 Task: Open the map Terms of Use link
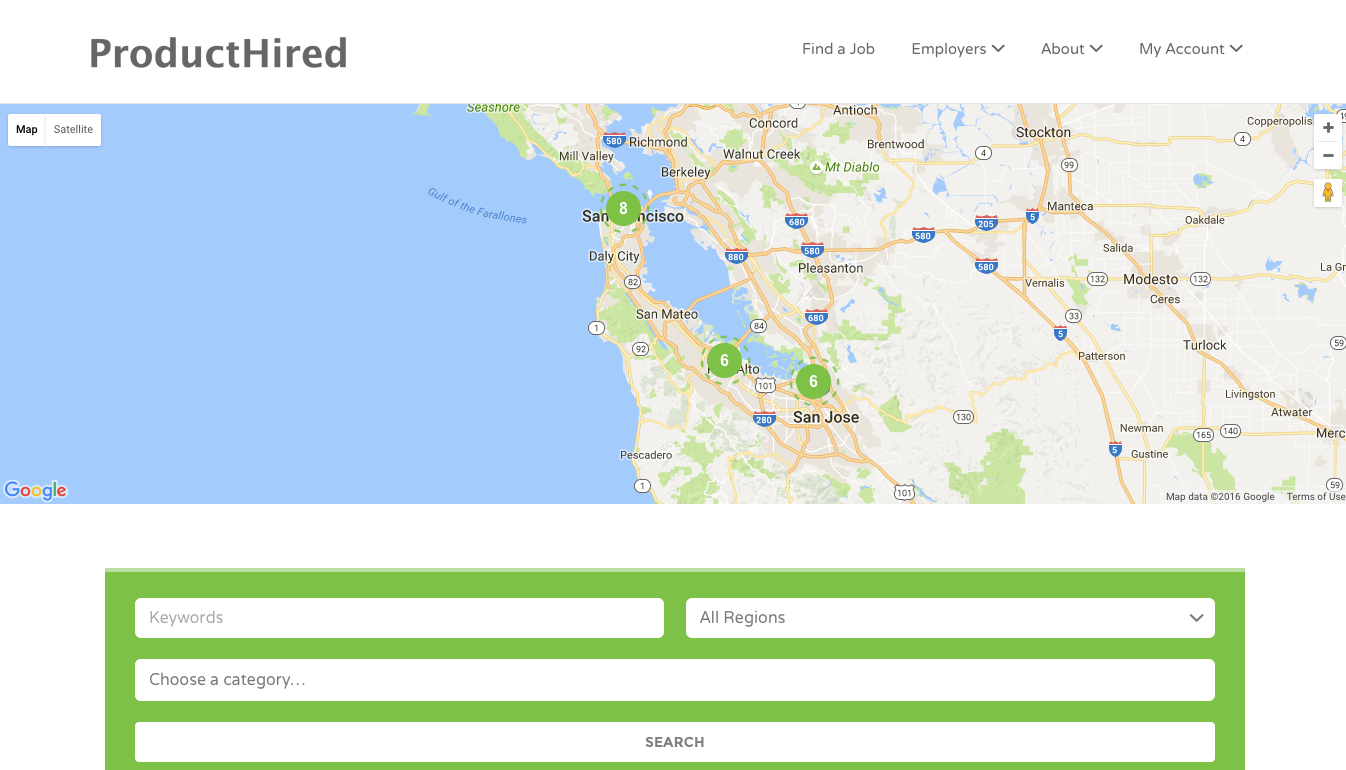pos(1315,497)
